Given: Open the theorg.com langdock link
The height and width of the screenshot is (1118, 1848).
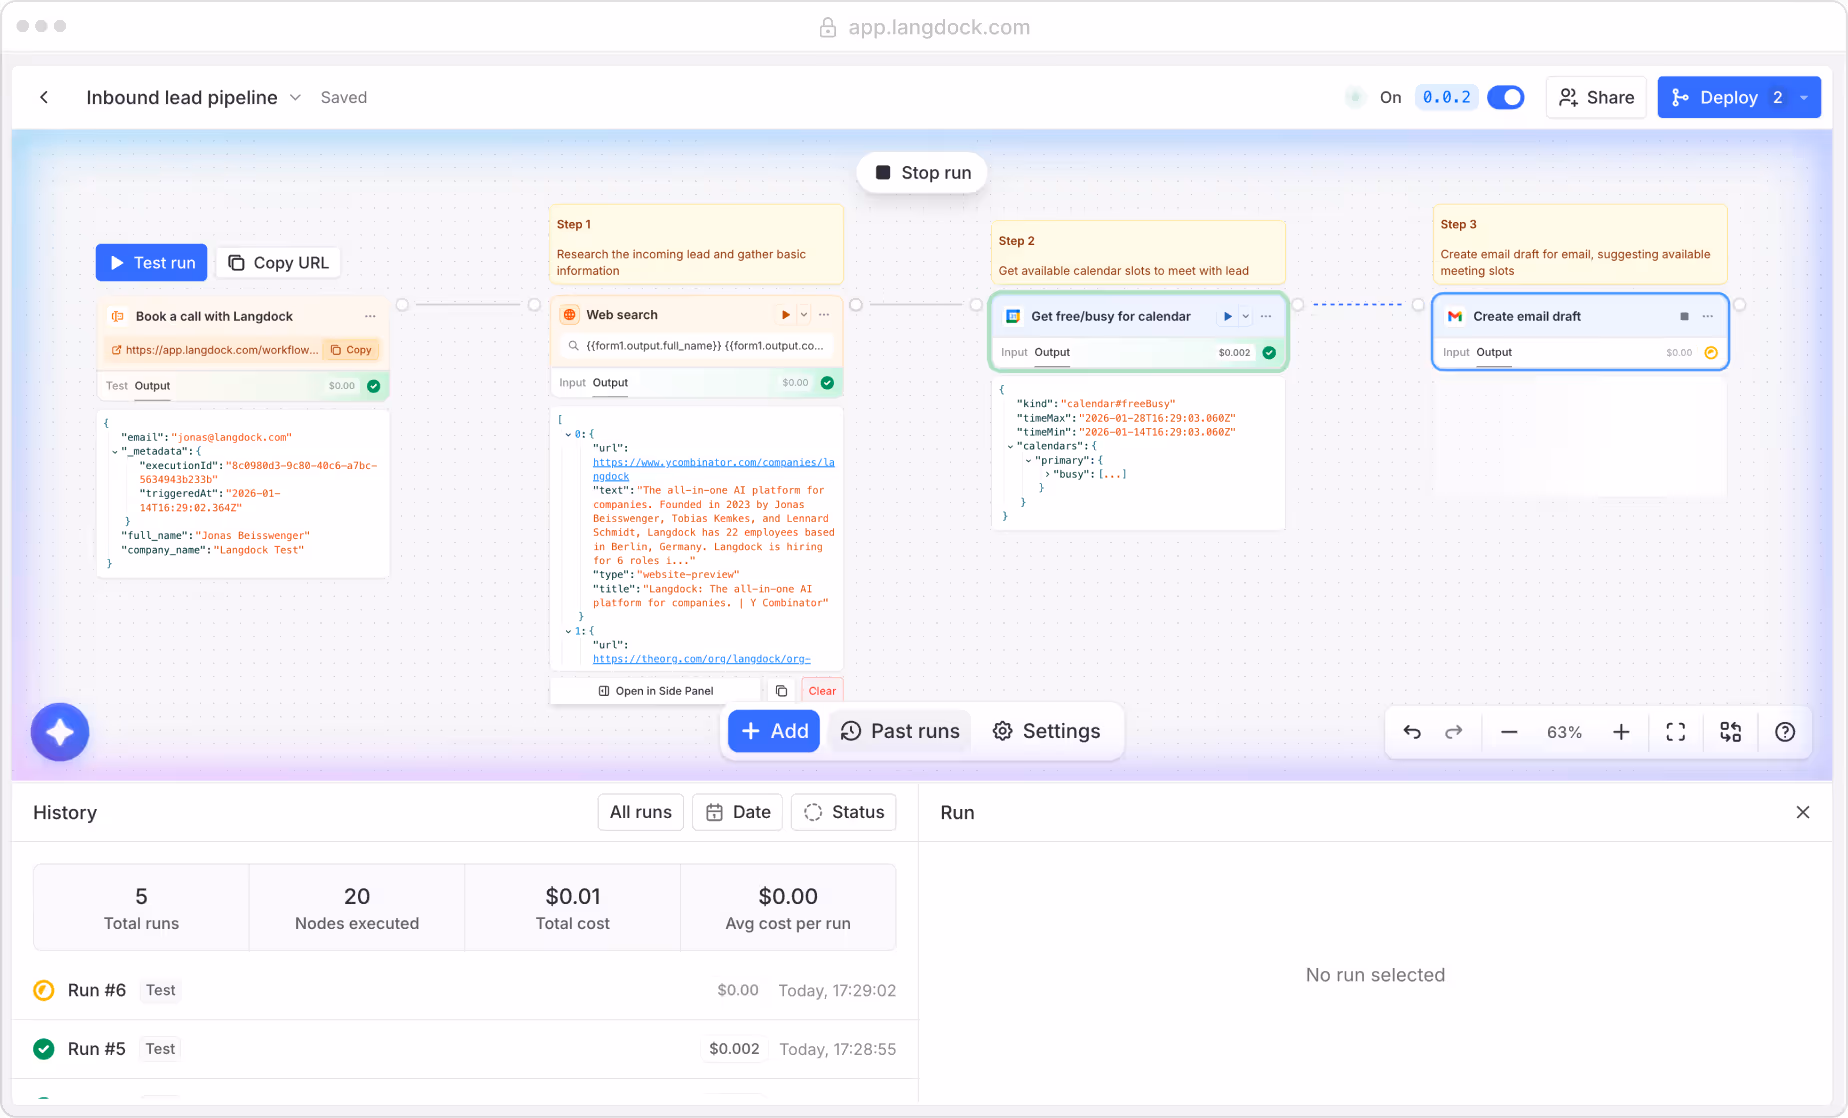Looking at the screenshot, I should (701, 659).
